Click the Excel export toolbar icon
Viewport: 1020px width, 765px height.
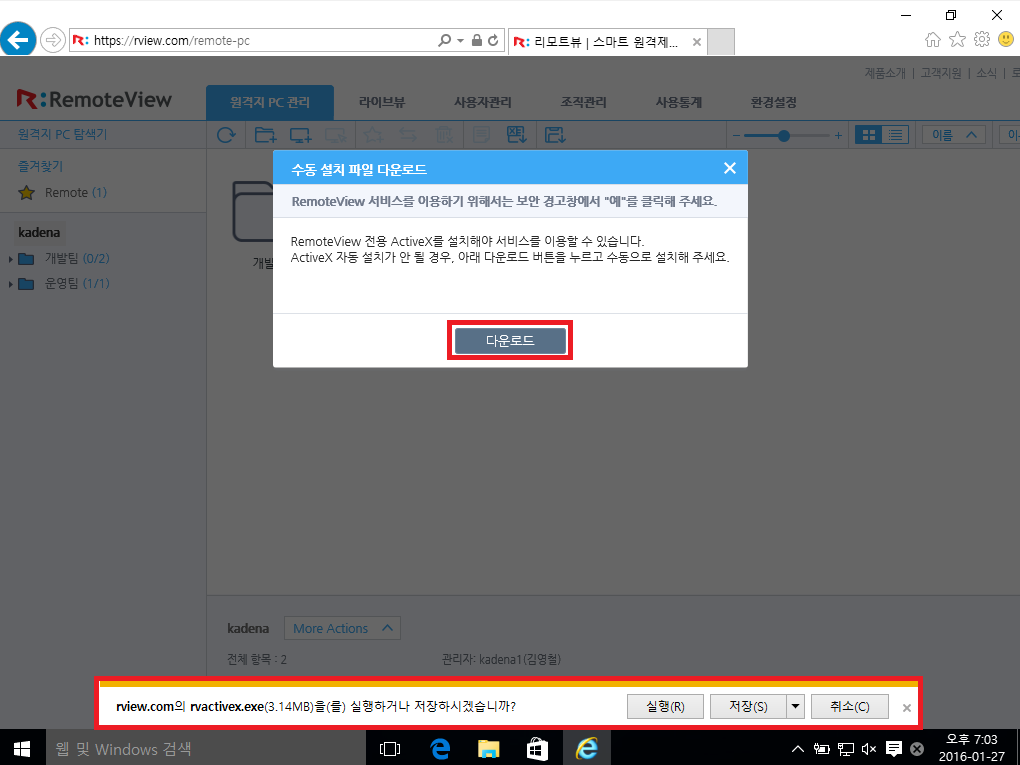pos(517,135)
